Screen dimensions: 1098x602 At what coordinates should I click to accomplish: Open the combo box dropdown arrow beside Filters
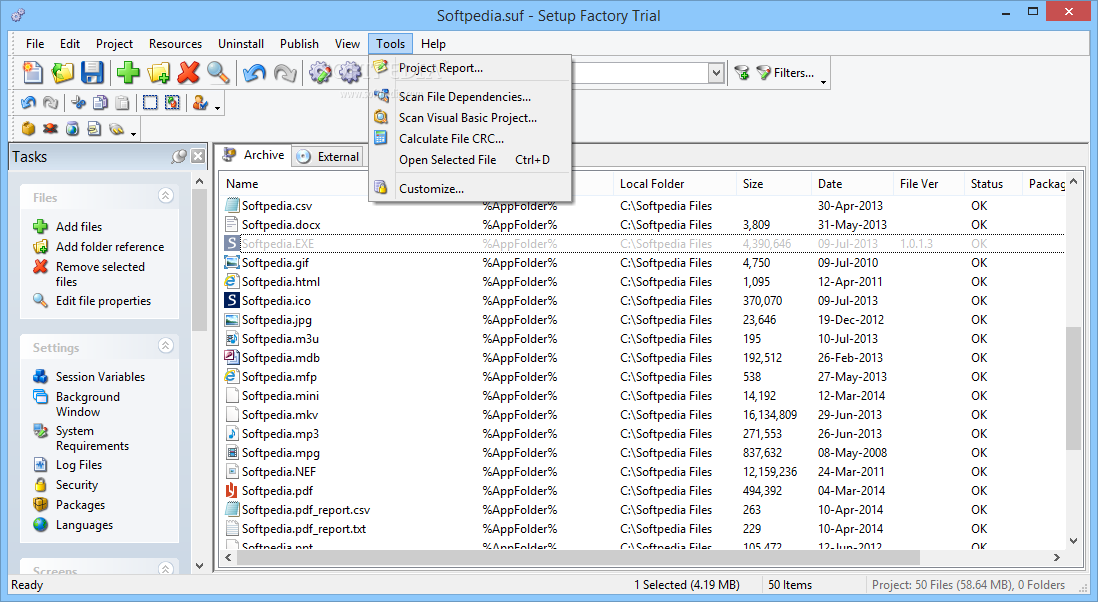tap(716, 73)
